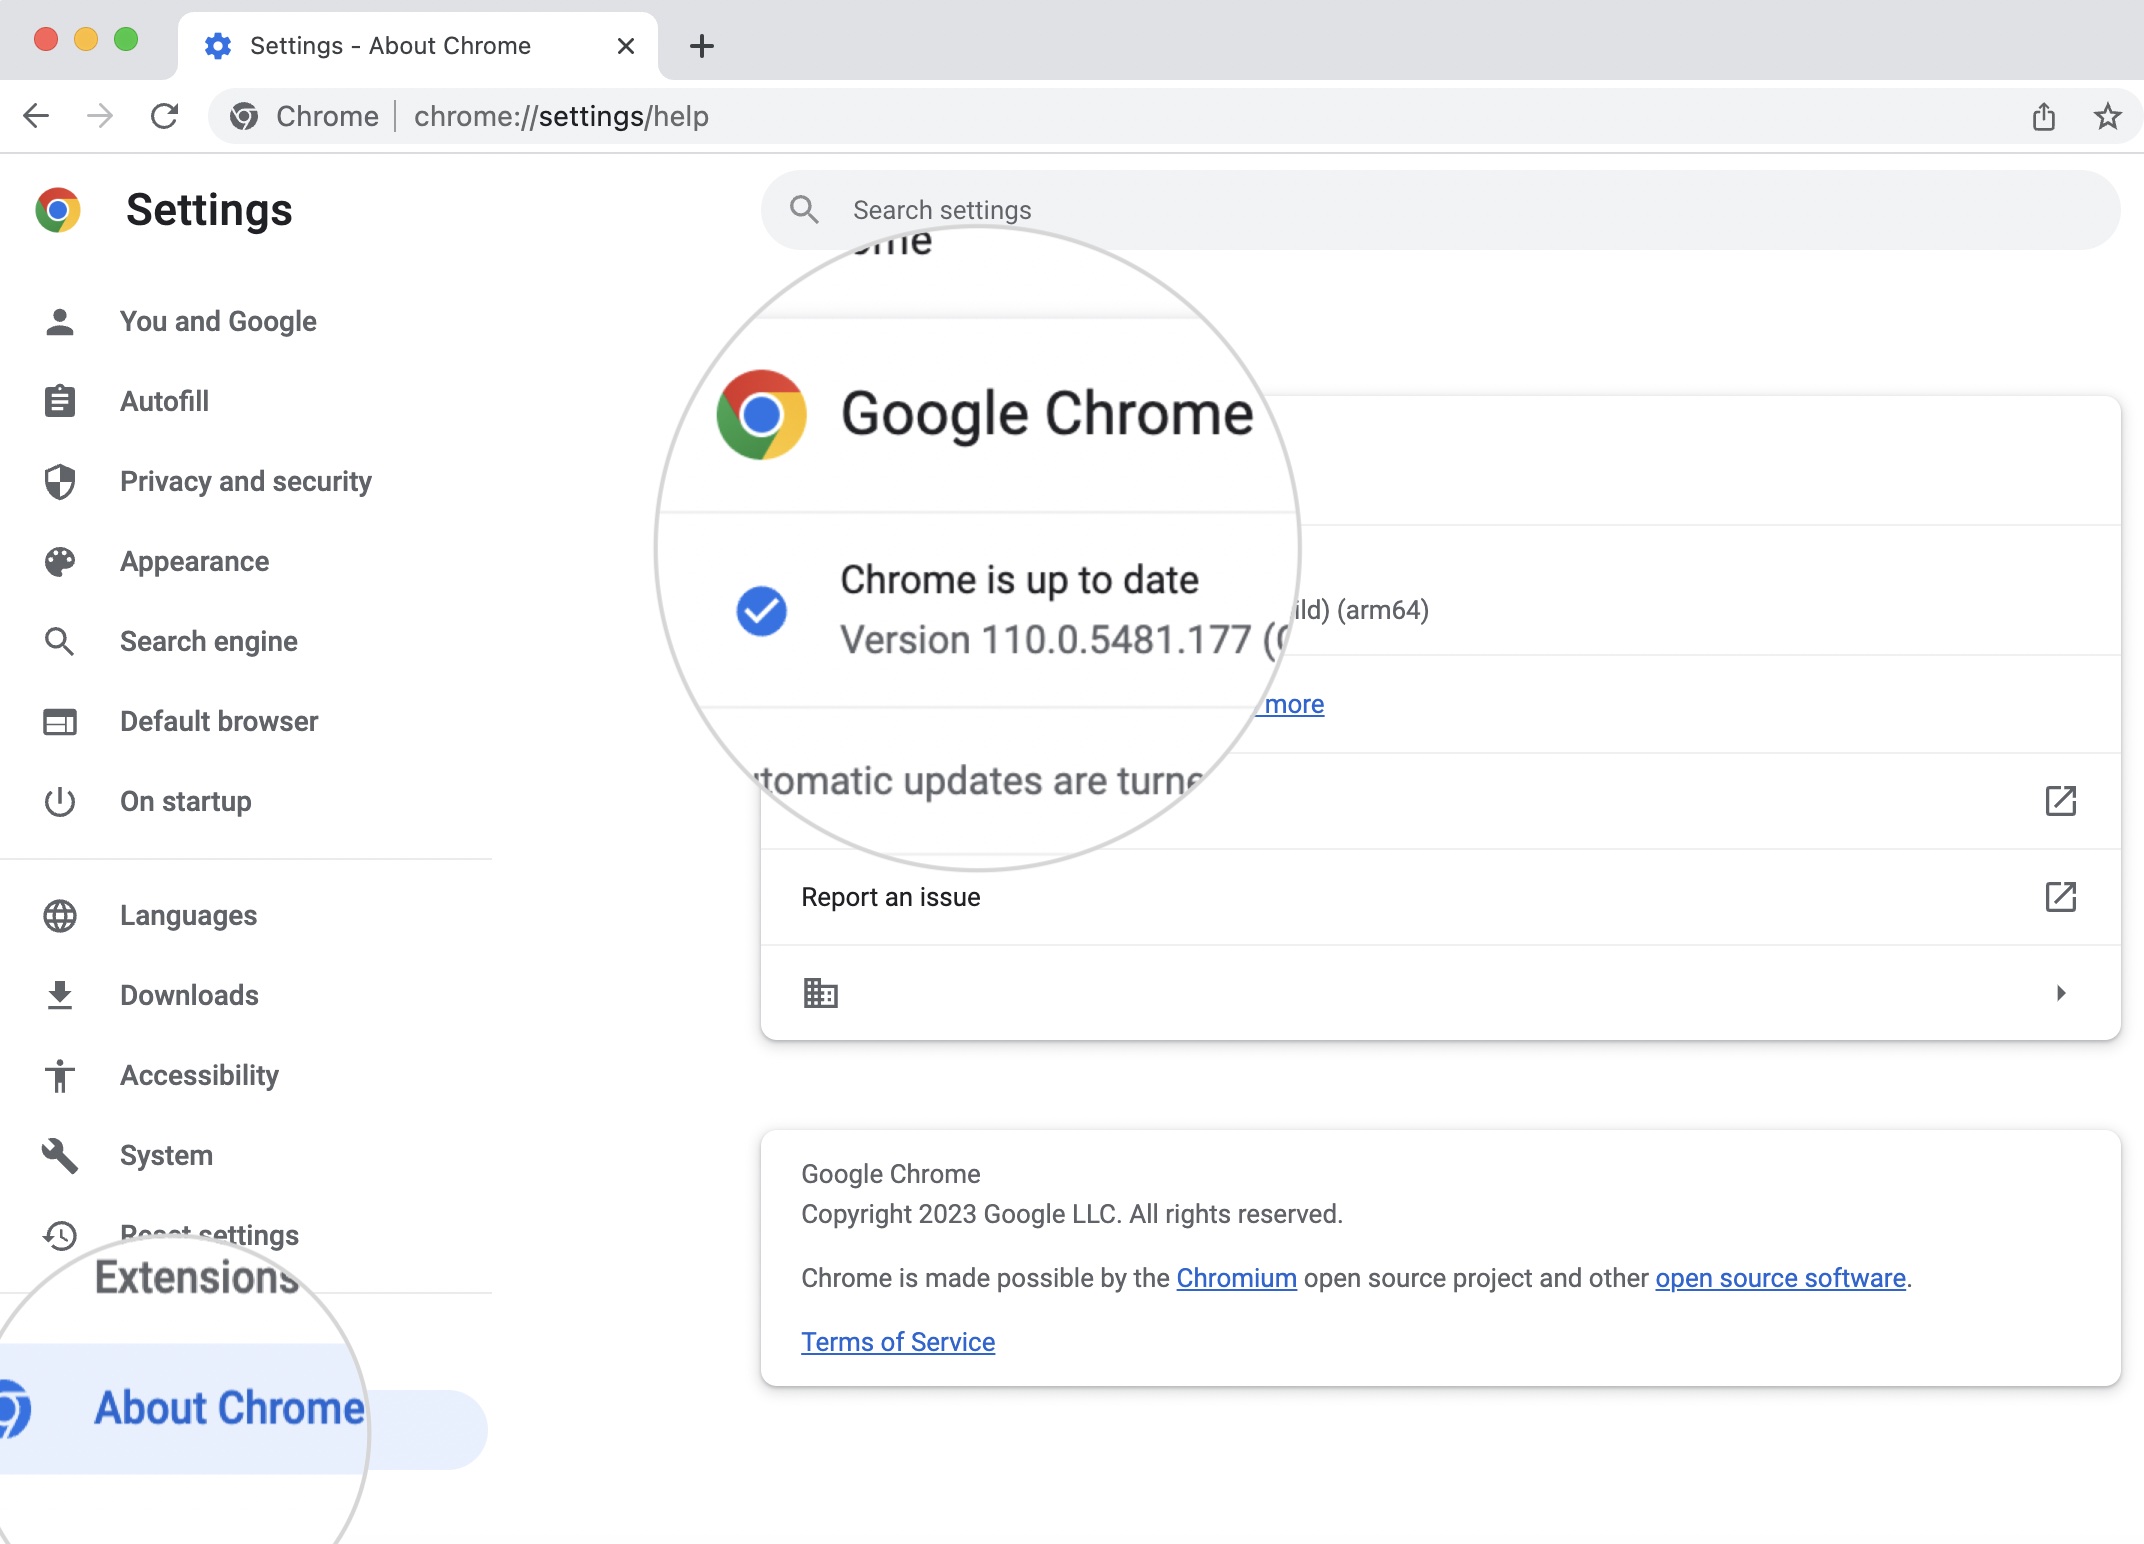Click the history icon beside Reset settings
Screen dimensions: 2144x1544
[x=60, y=1235]
